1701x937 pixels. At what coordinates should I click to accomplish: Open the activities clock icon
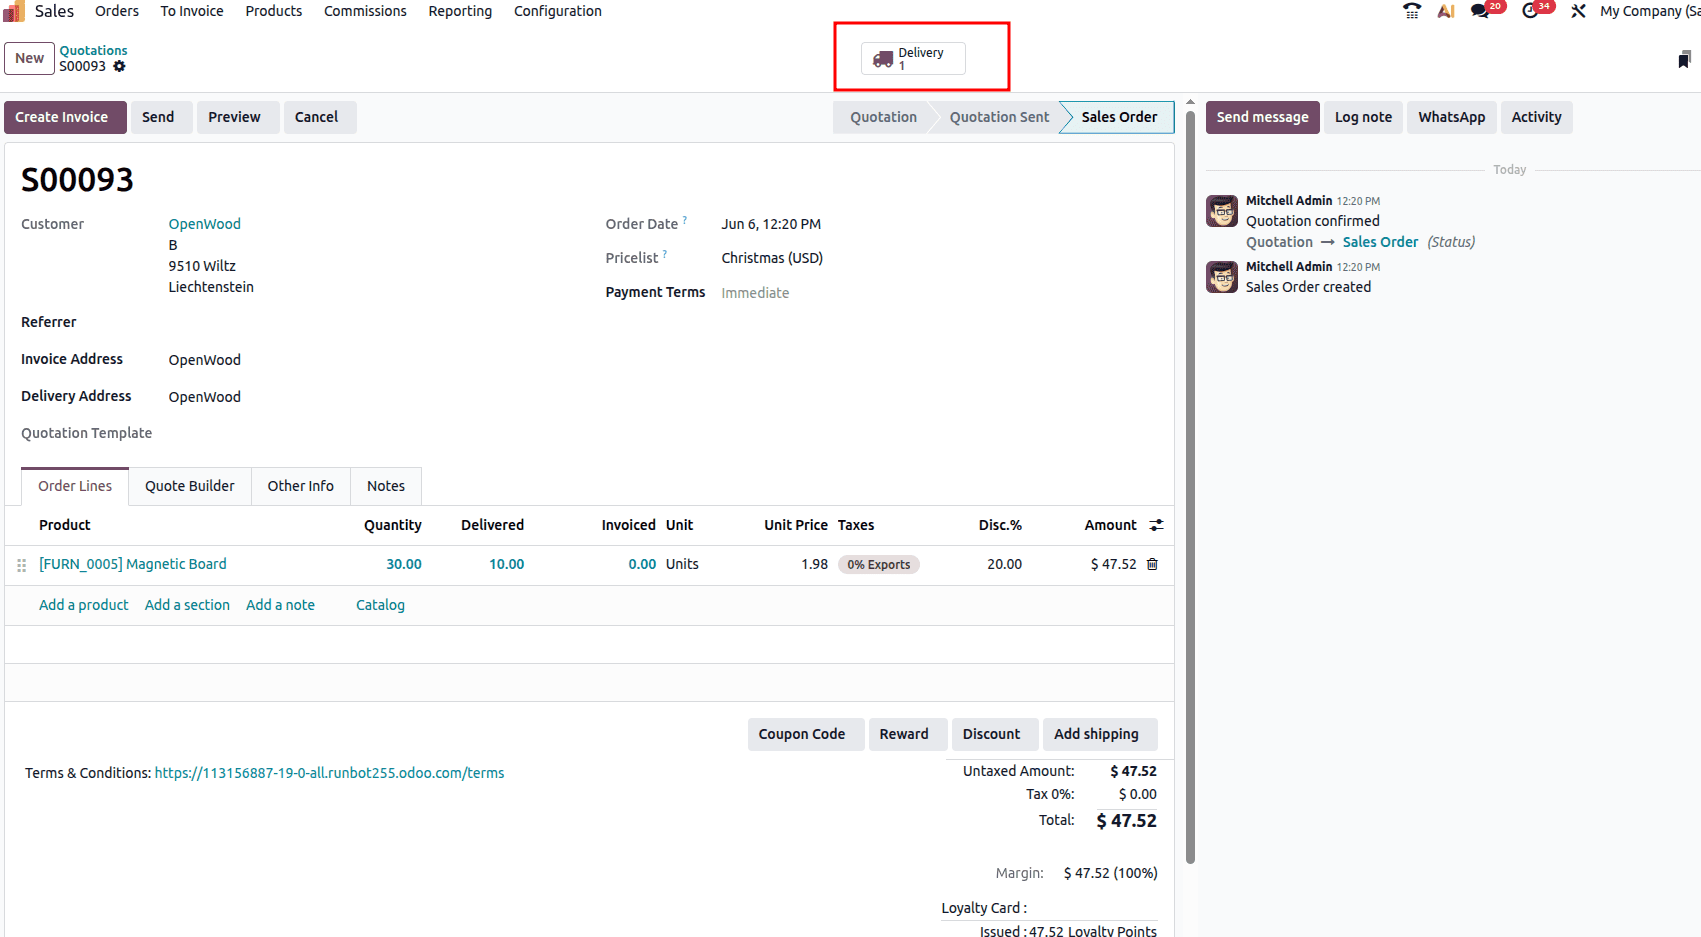pos(1530,11)
